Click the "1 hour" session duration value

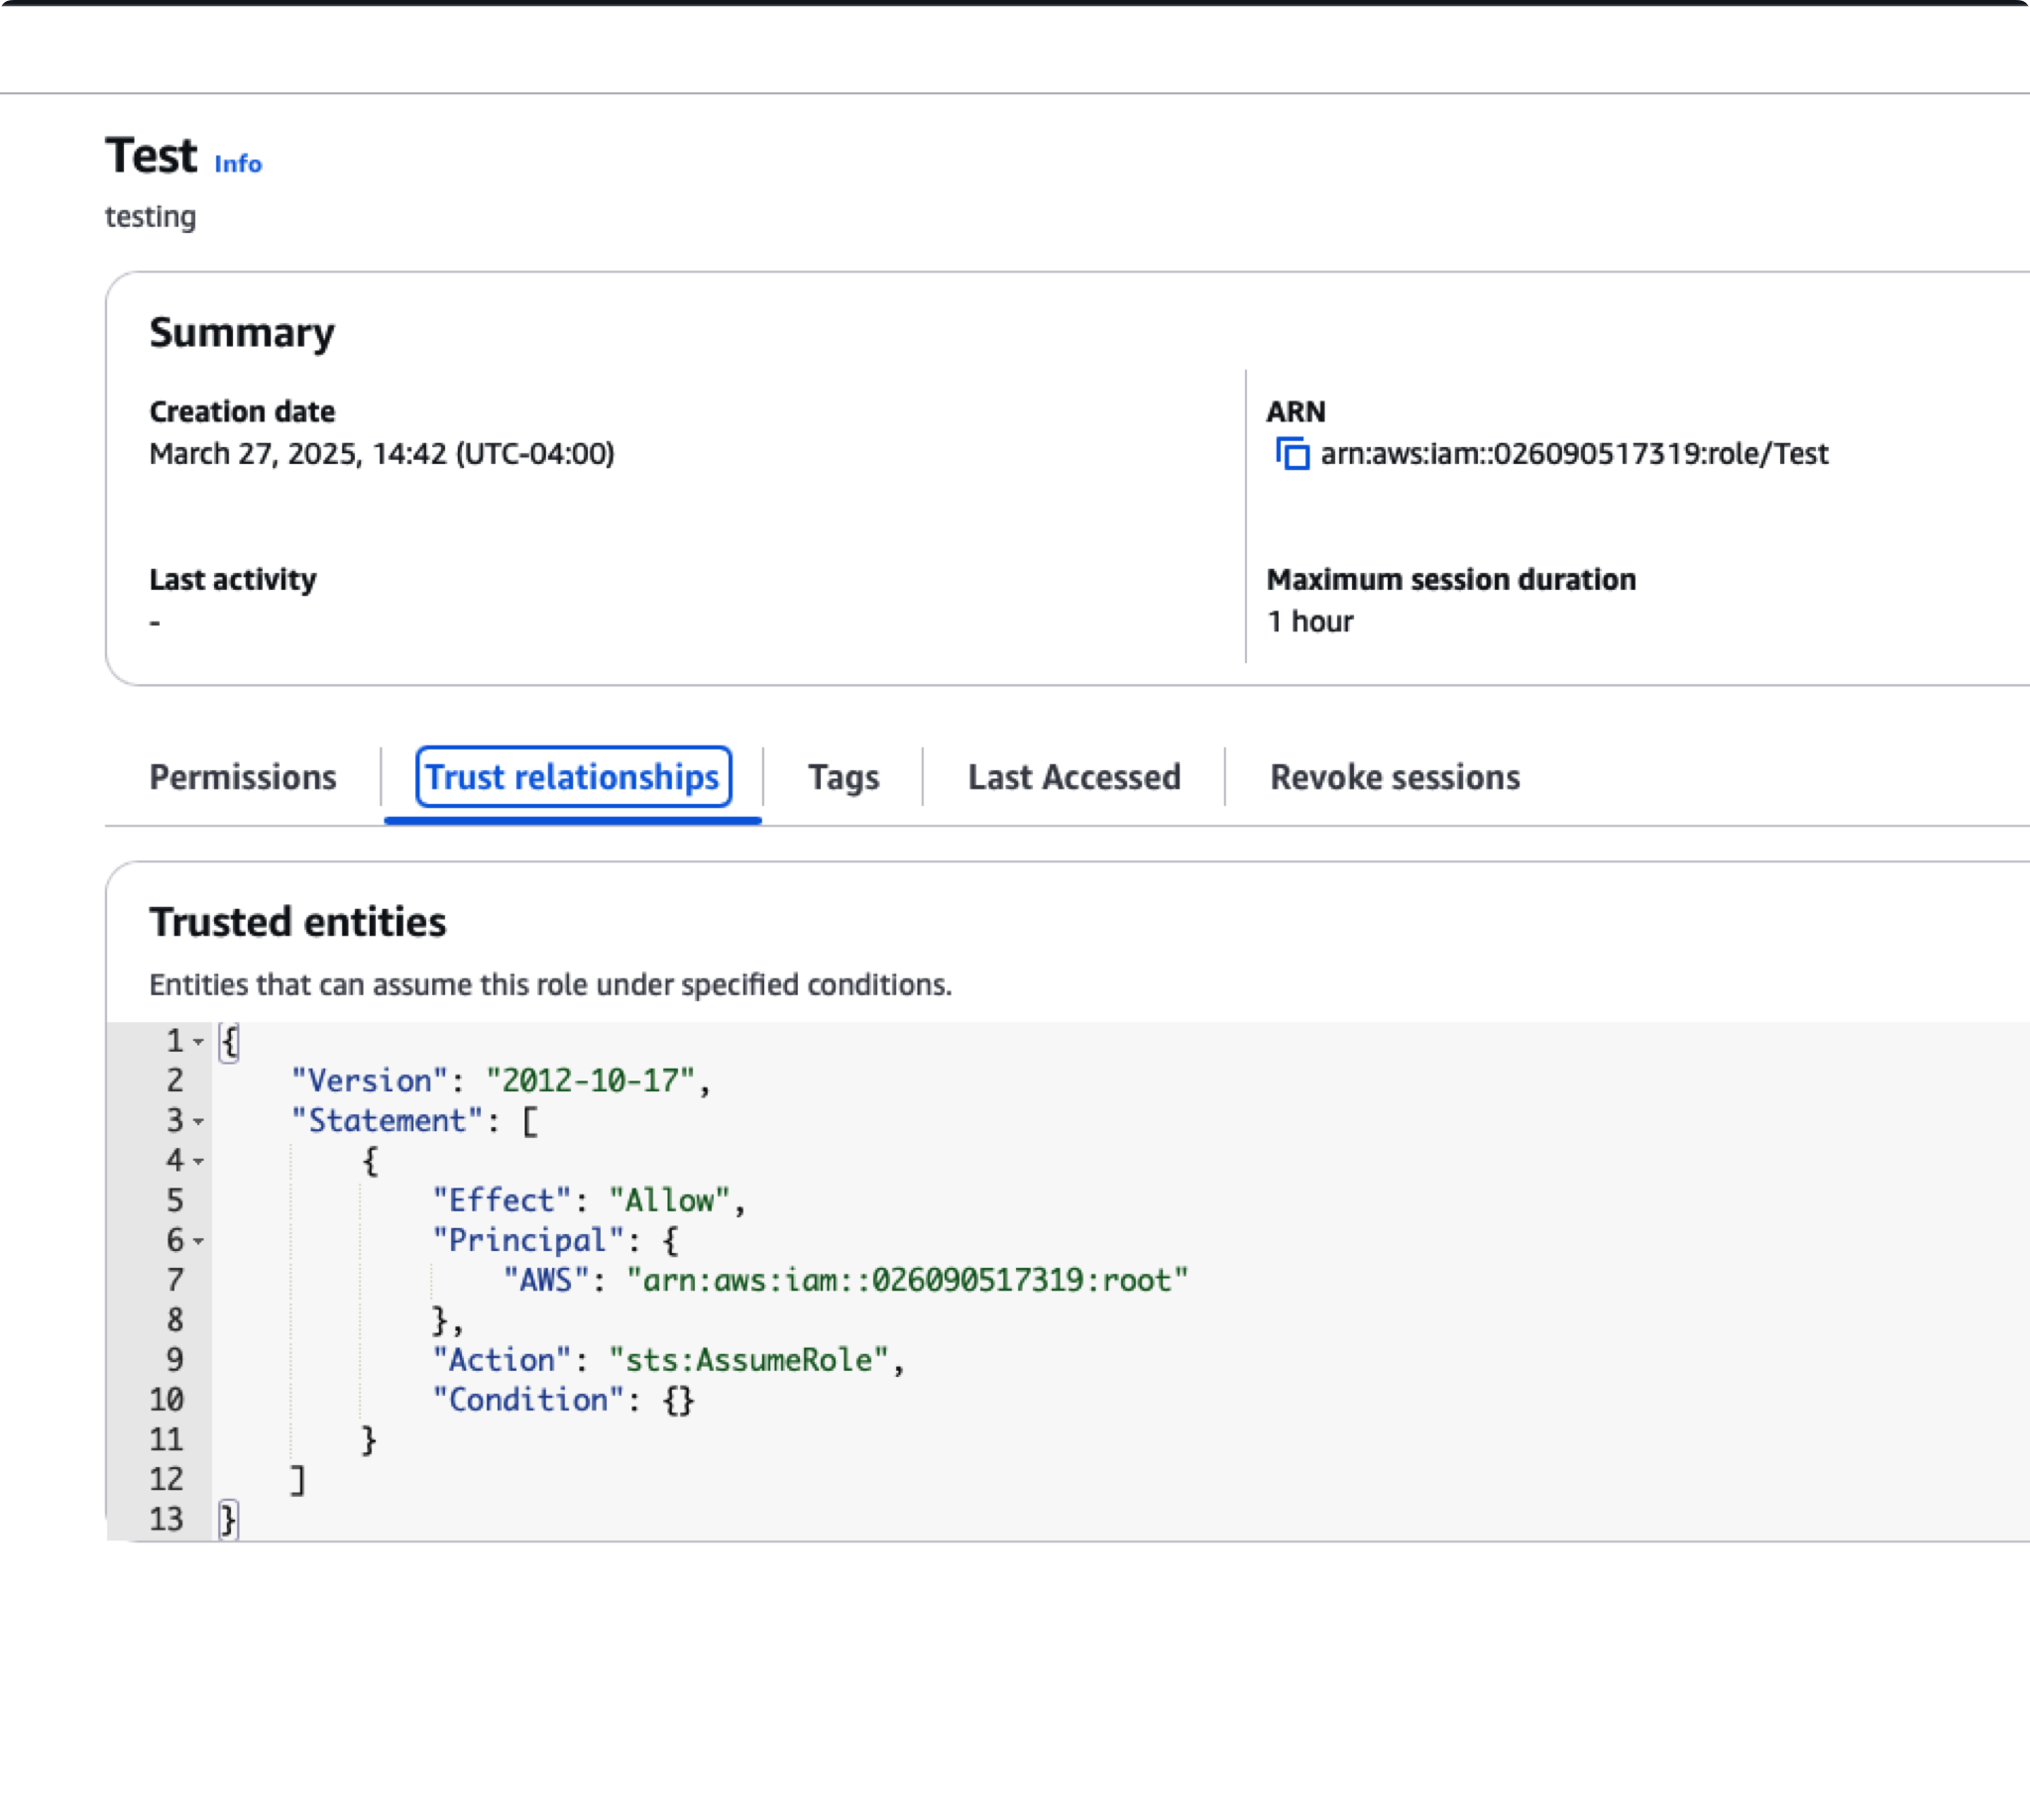1310,622
